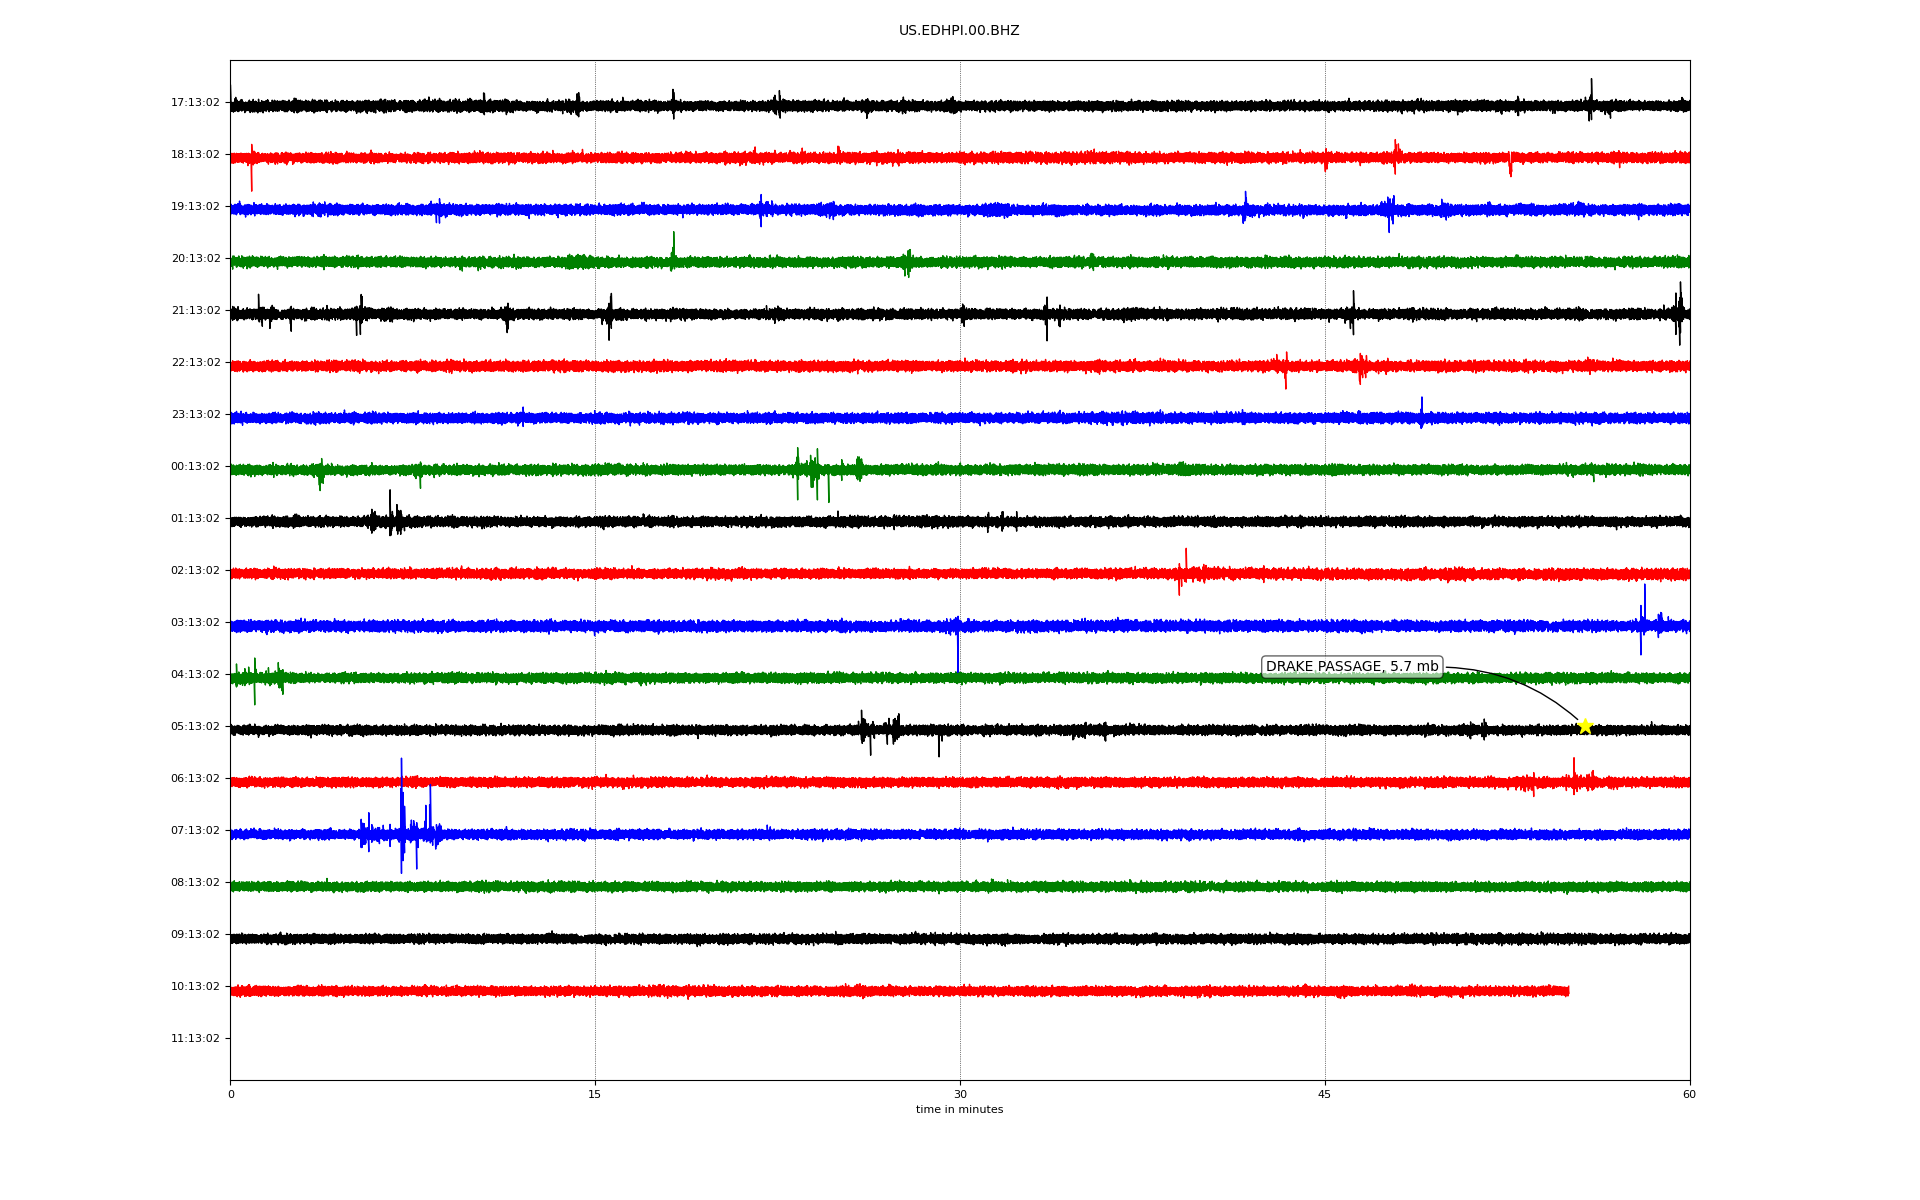
Task: Click the 11:13:02 time label
Action: (195, 1038)
